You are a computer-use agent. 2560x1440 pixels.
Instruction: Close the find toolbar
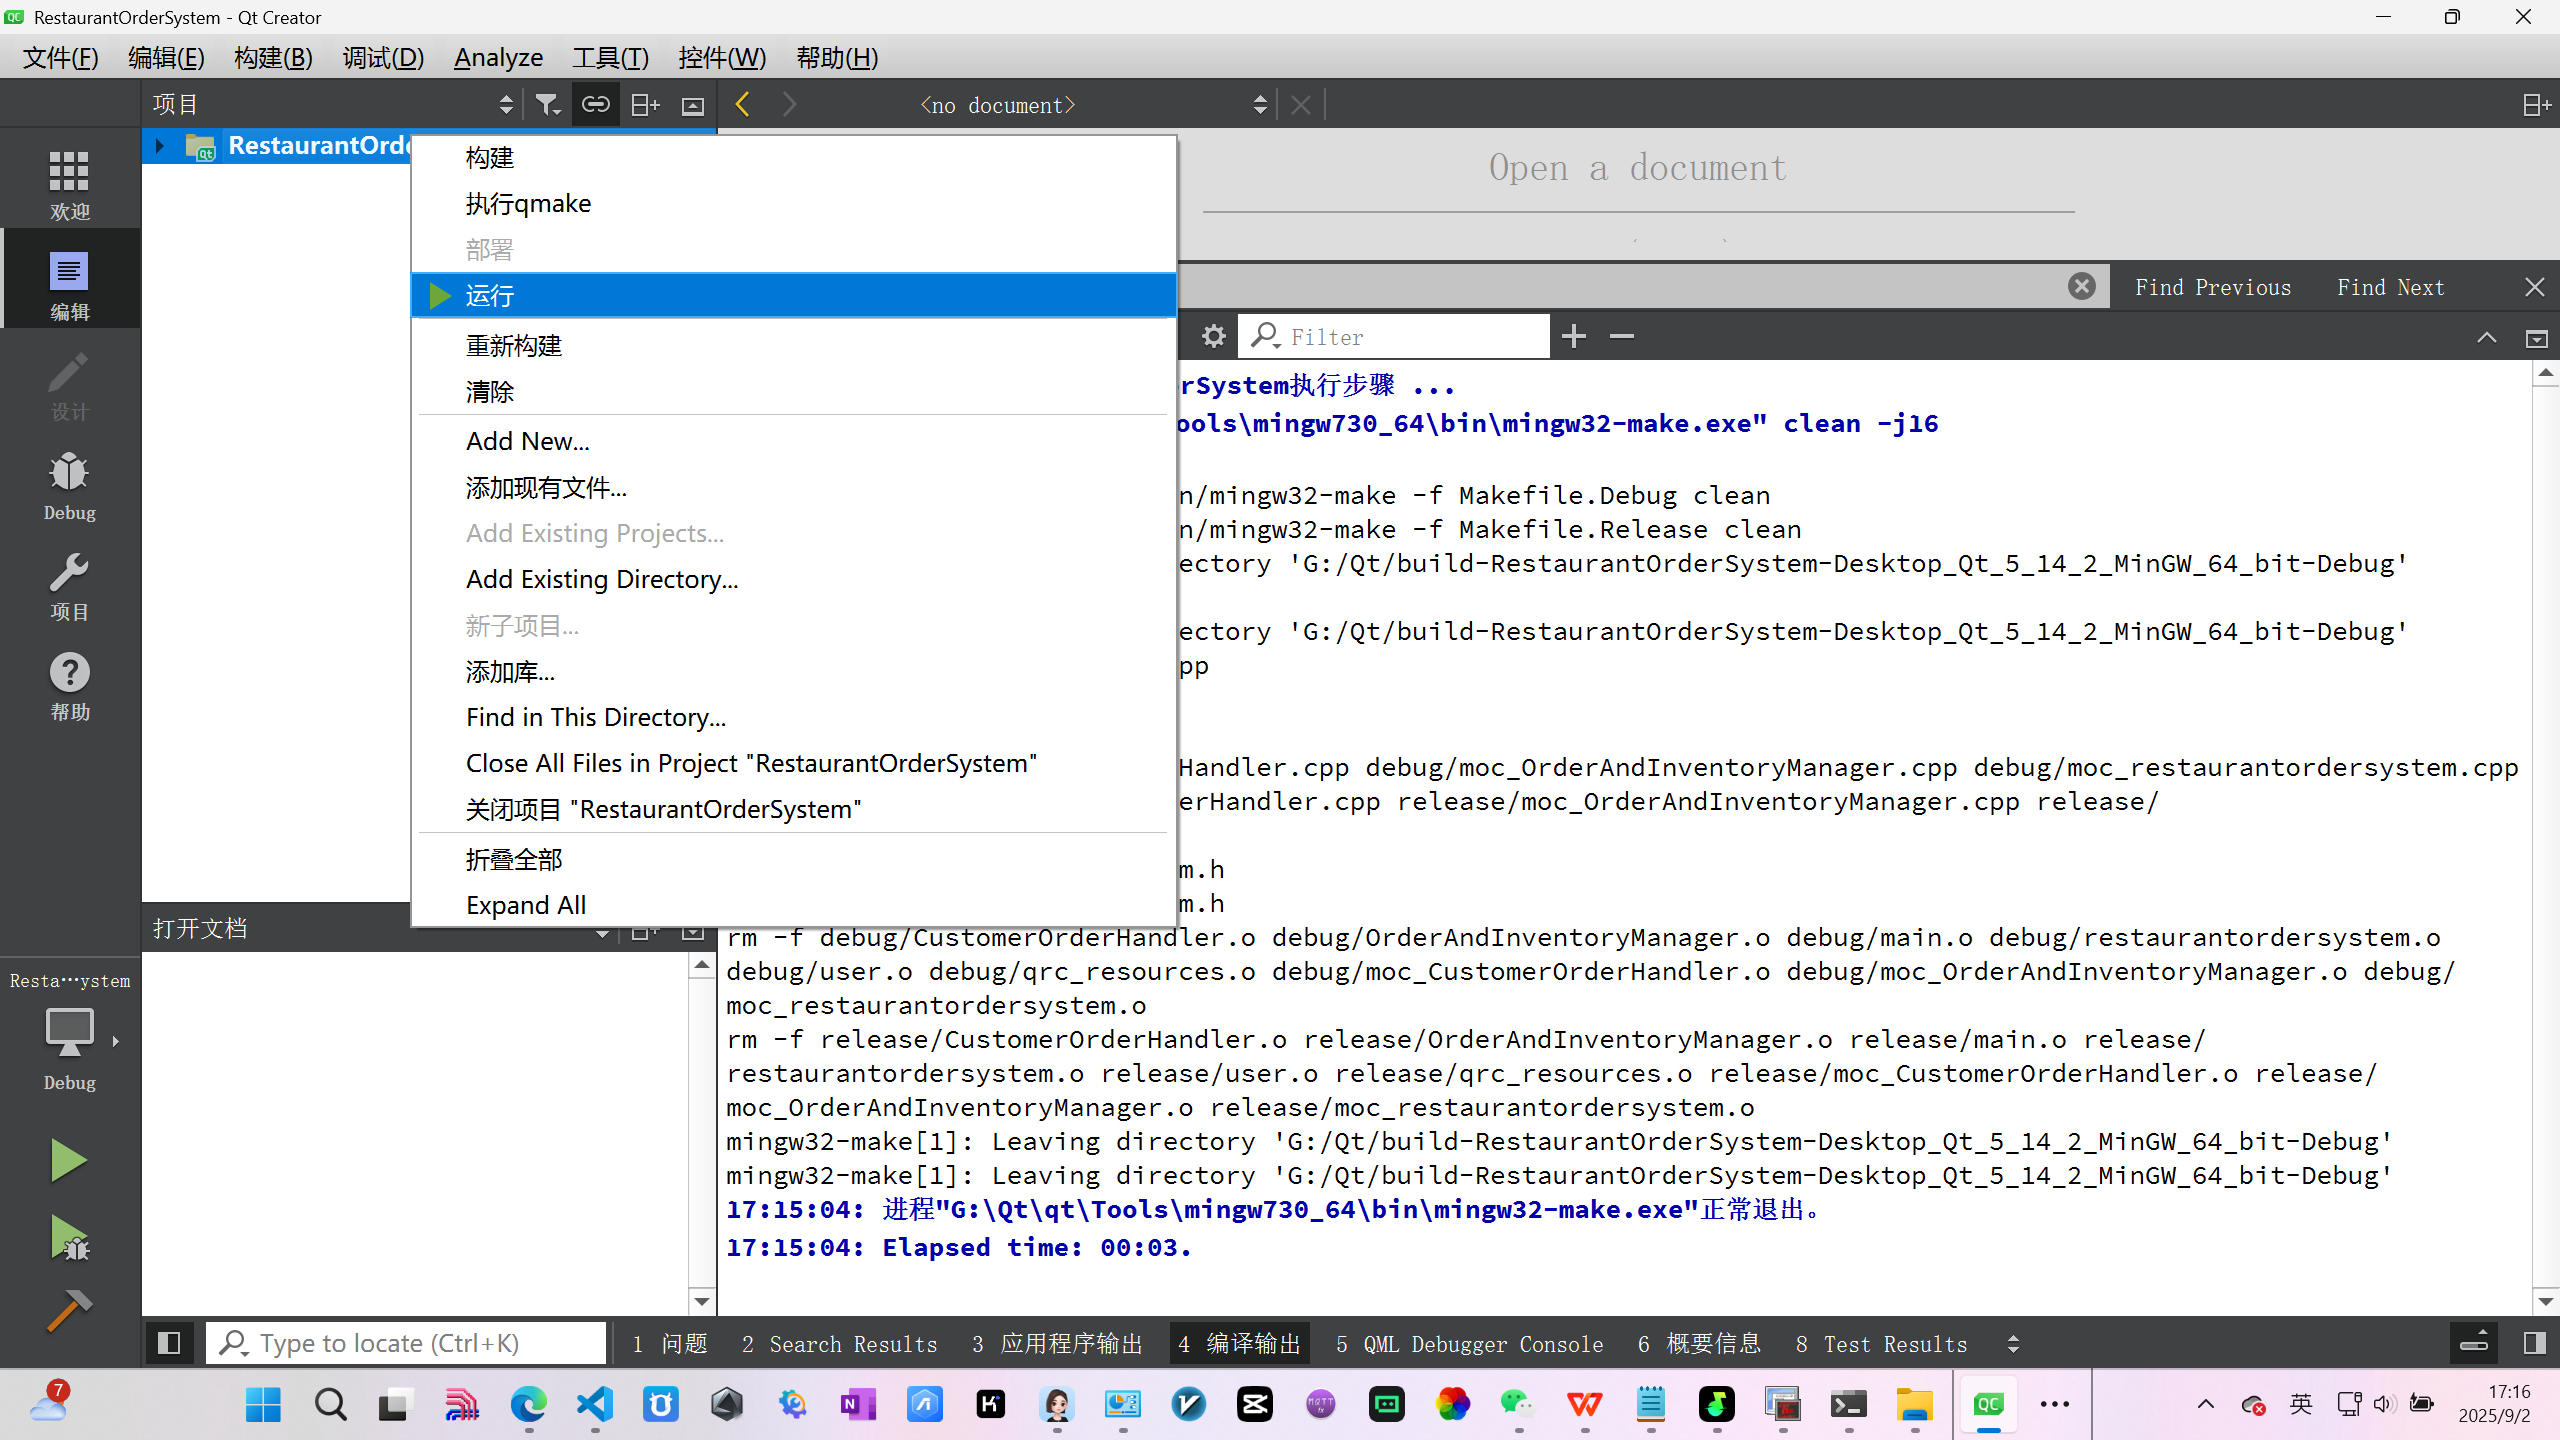click(x=2535, y=288)
